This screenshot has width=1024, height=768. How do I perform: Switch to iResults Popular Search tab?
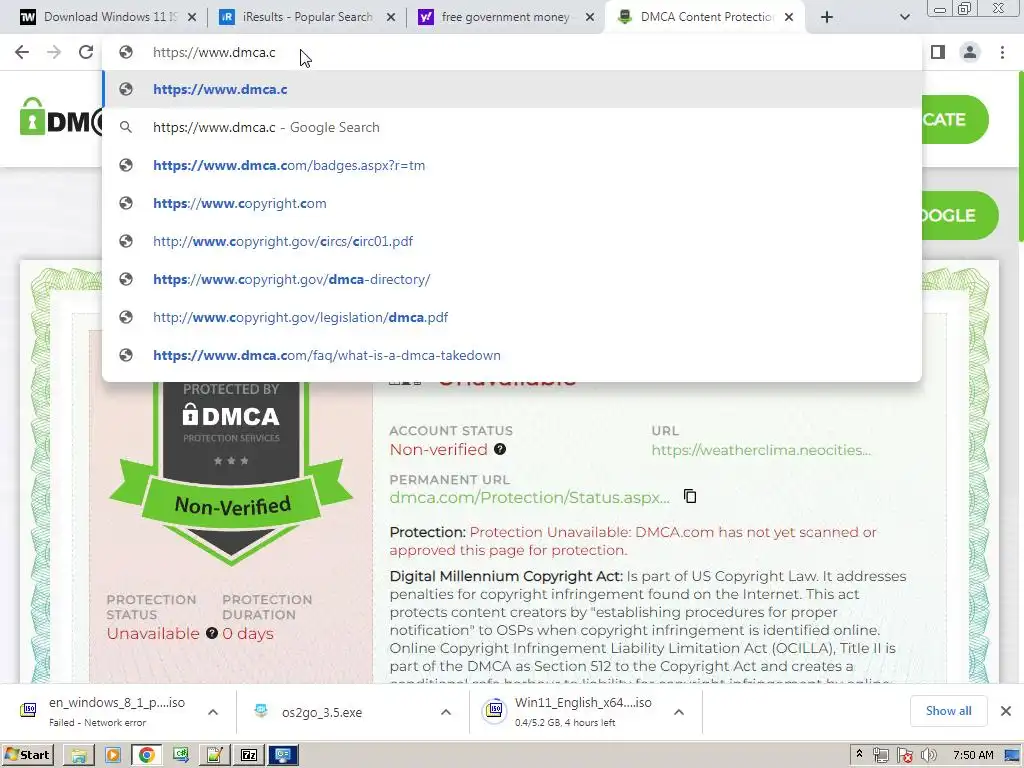307,17
